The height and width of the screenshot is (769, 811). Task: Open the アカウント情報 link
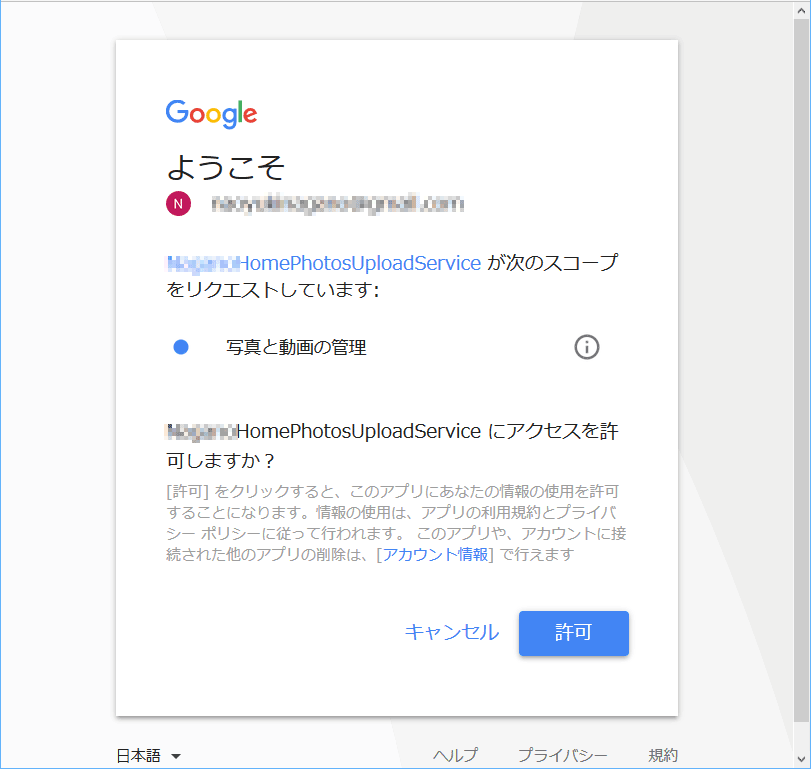pos(435,554)
